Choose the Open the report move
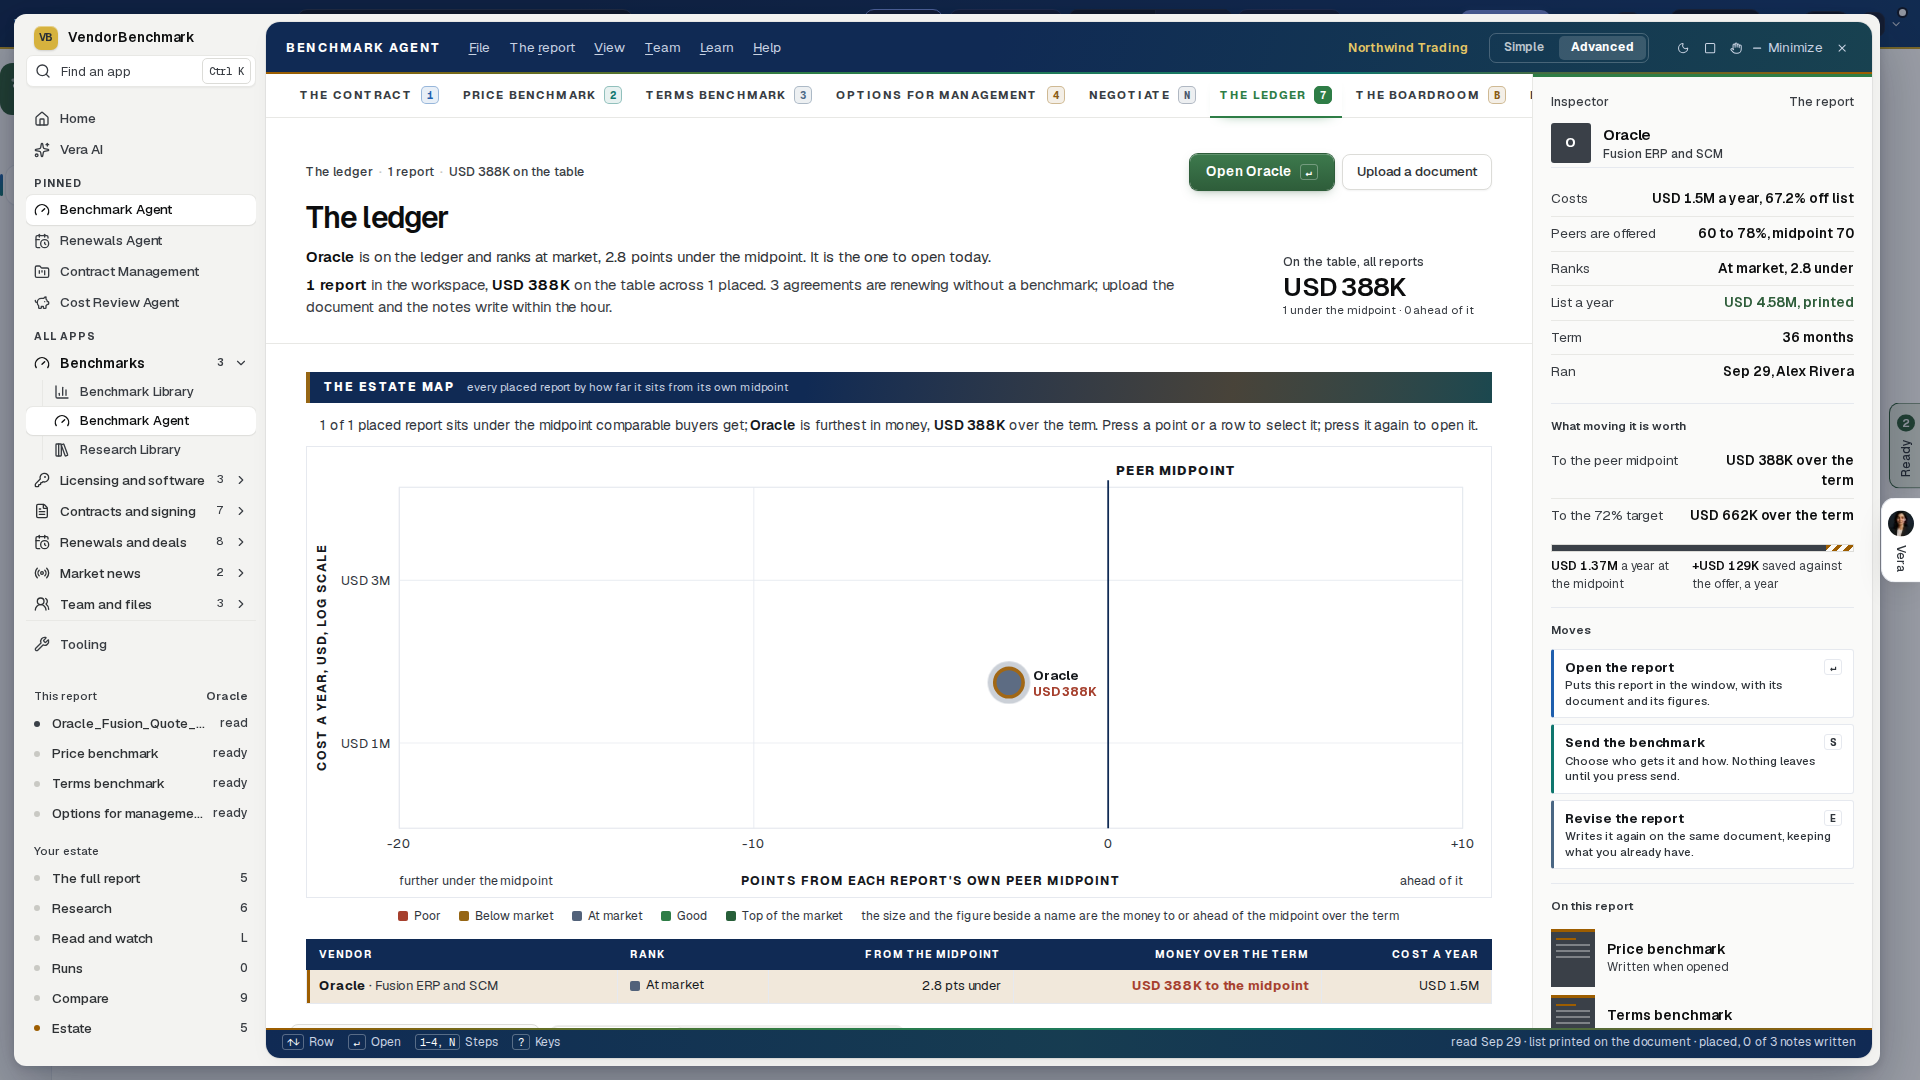 click(1702, 684)
